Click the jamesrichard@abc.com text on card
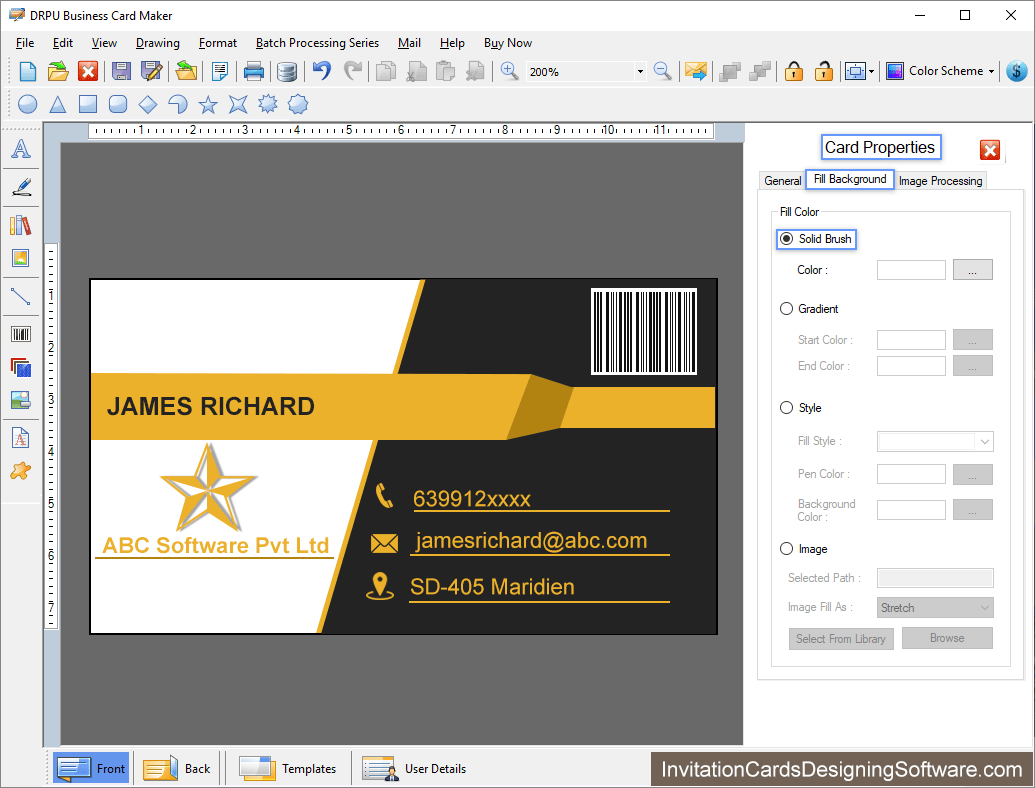The image size is (1035, 788). pyautogui.click(x=531, y=541)
